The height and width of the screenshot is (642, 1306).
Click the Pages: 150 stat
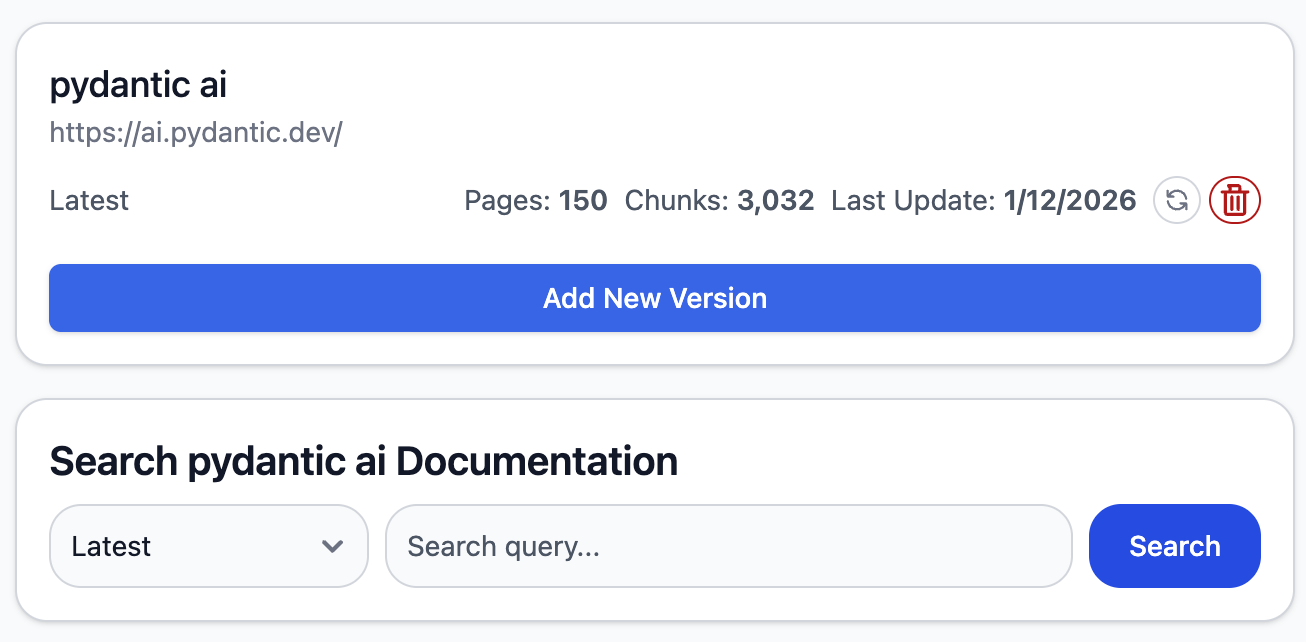(536, 201)
